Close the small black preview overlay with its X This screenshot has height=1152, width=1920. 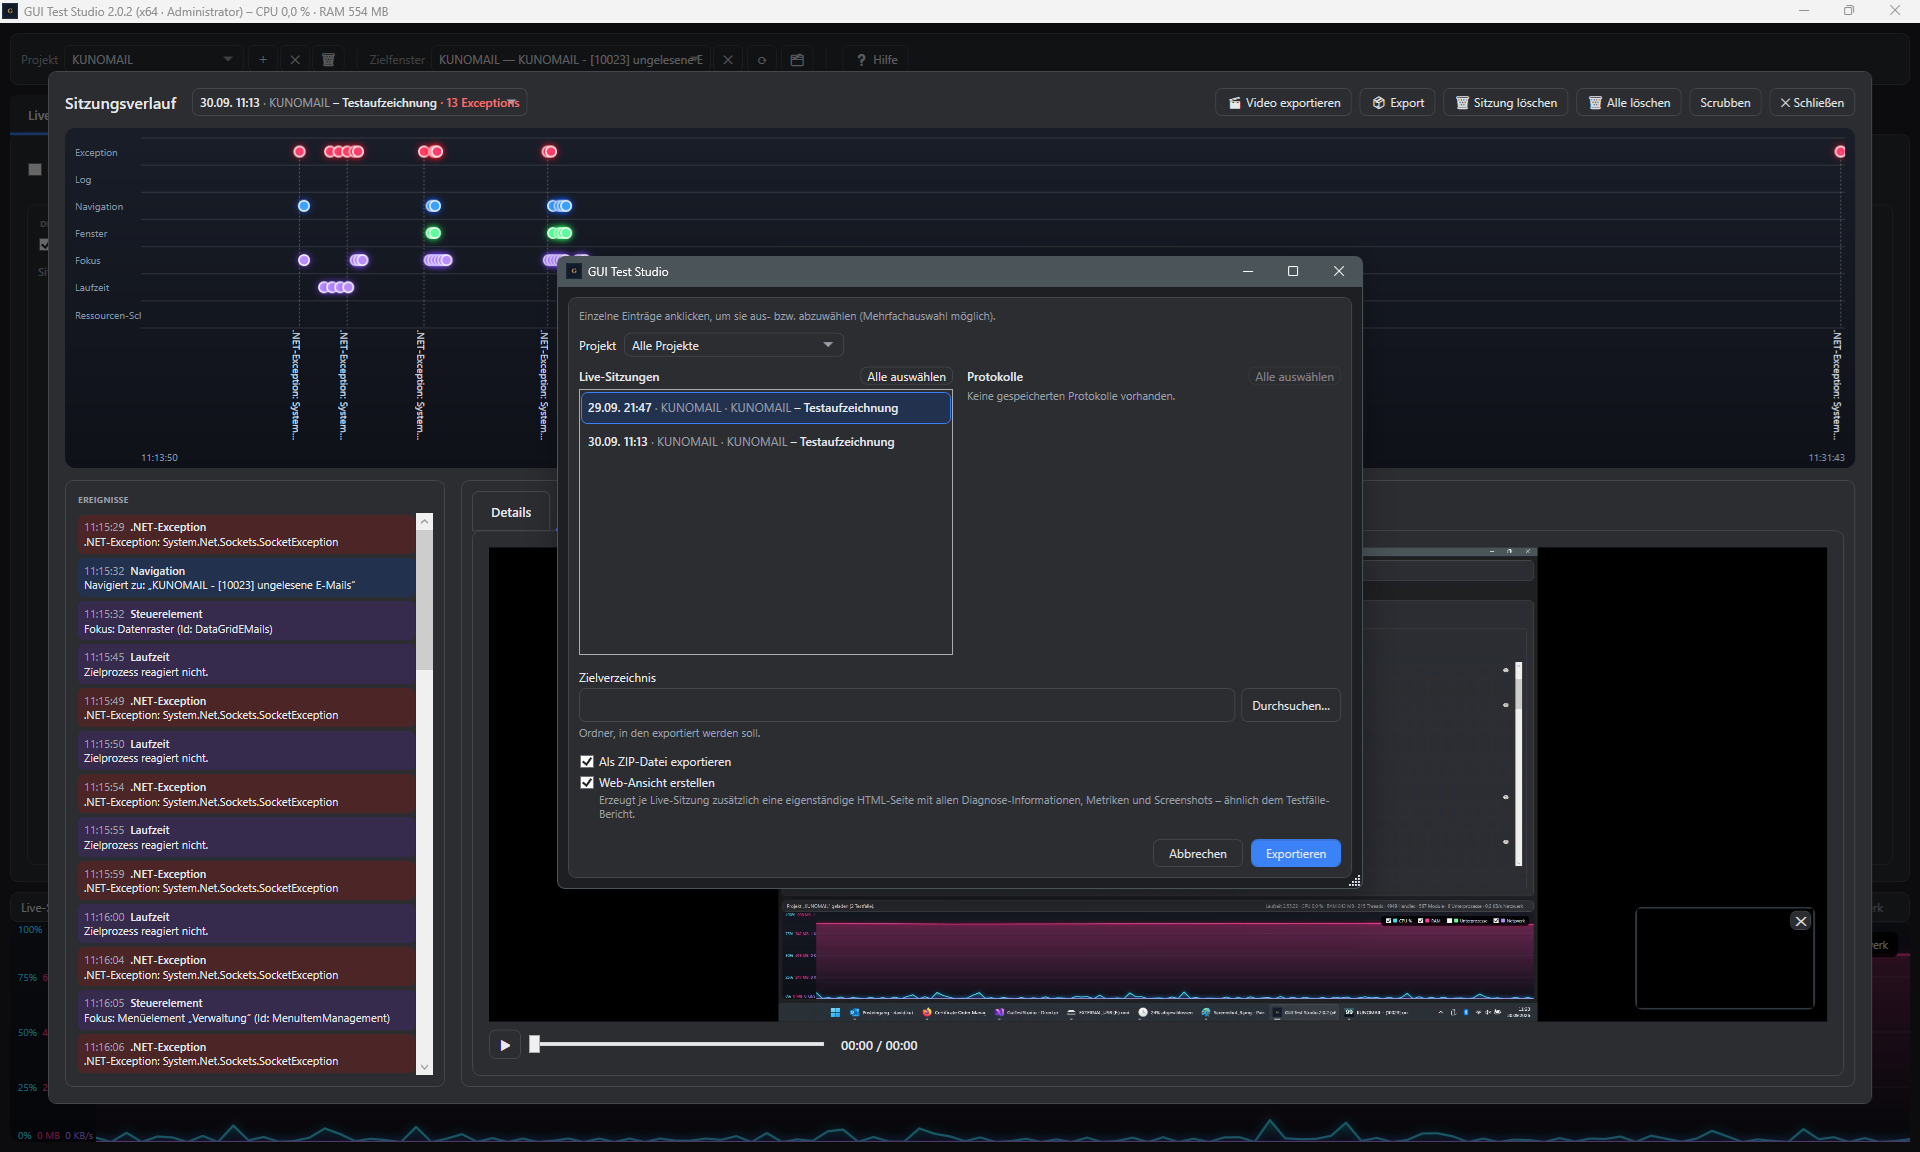click(1801, 921)
